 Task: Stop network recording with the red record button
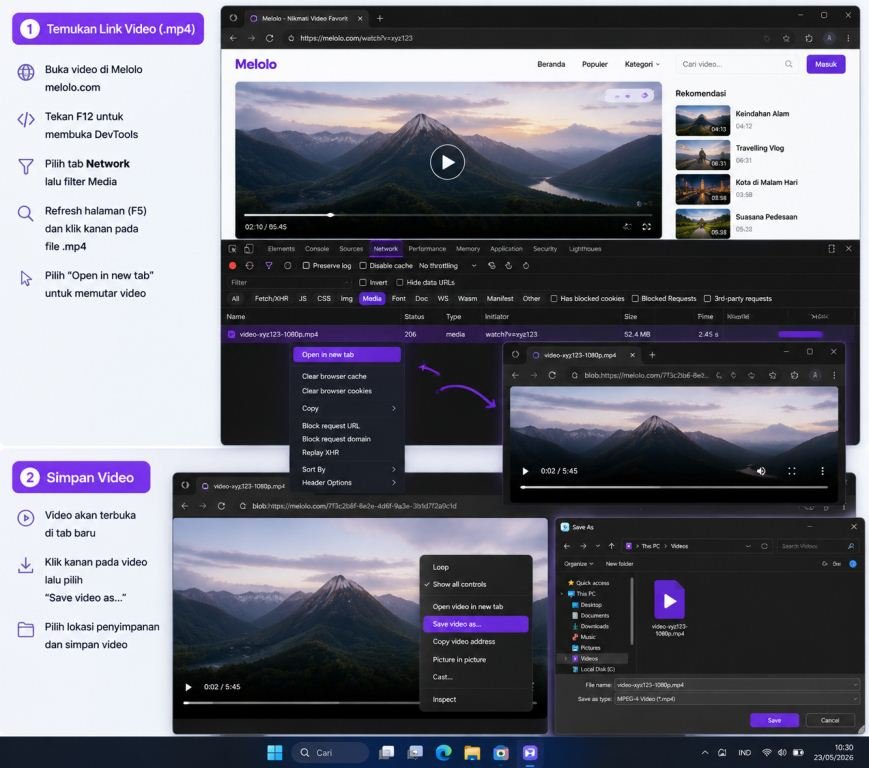coord(233,265)
